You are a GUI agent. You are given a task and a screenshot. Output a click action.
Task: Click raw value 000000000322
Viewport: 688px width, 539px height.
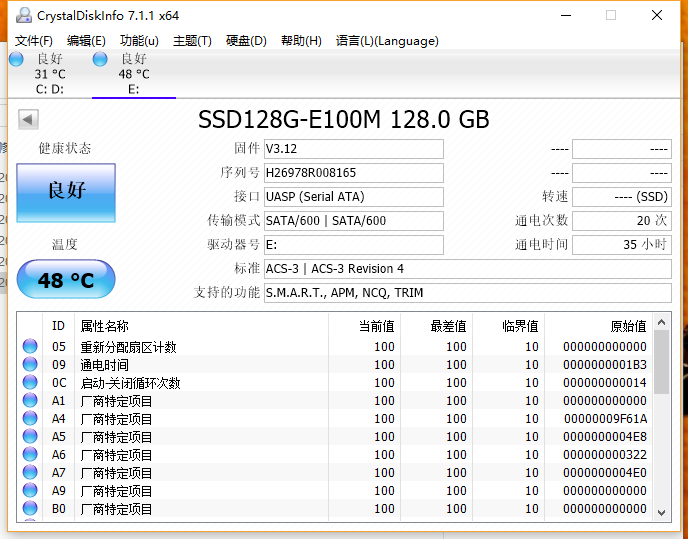(x=605, y=455)
